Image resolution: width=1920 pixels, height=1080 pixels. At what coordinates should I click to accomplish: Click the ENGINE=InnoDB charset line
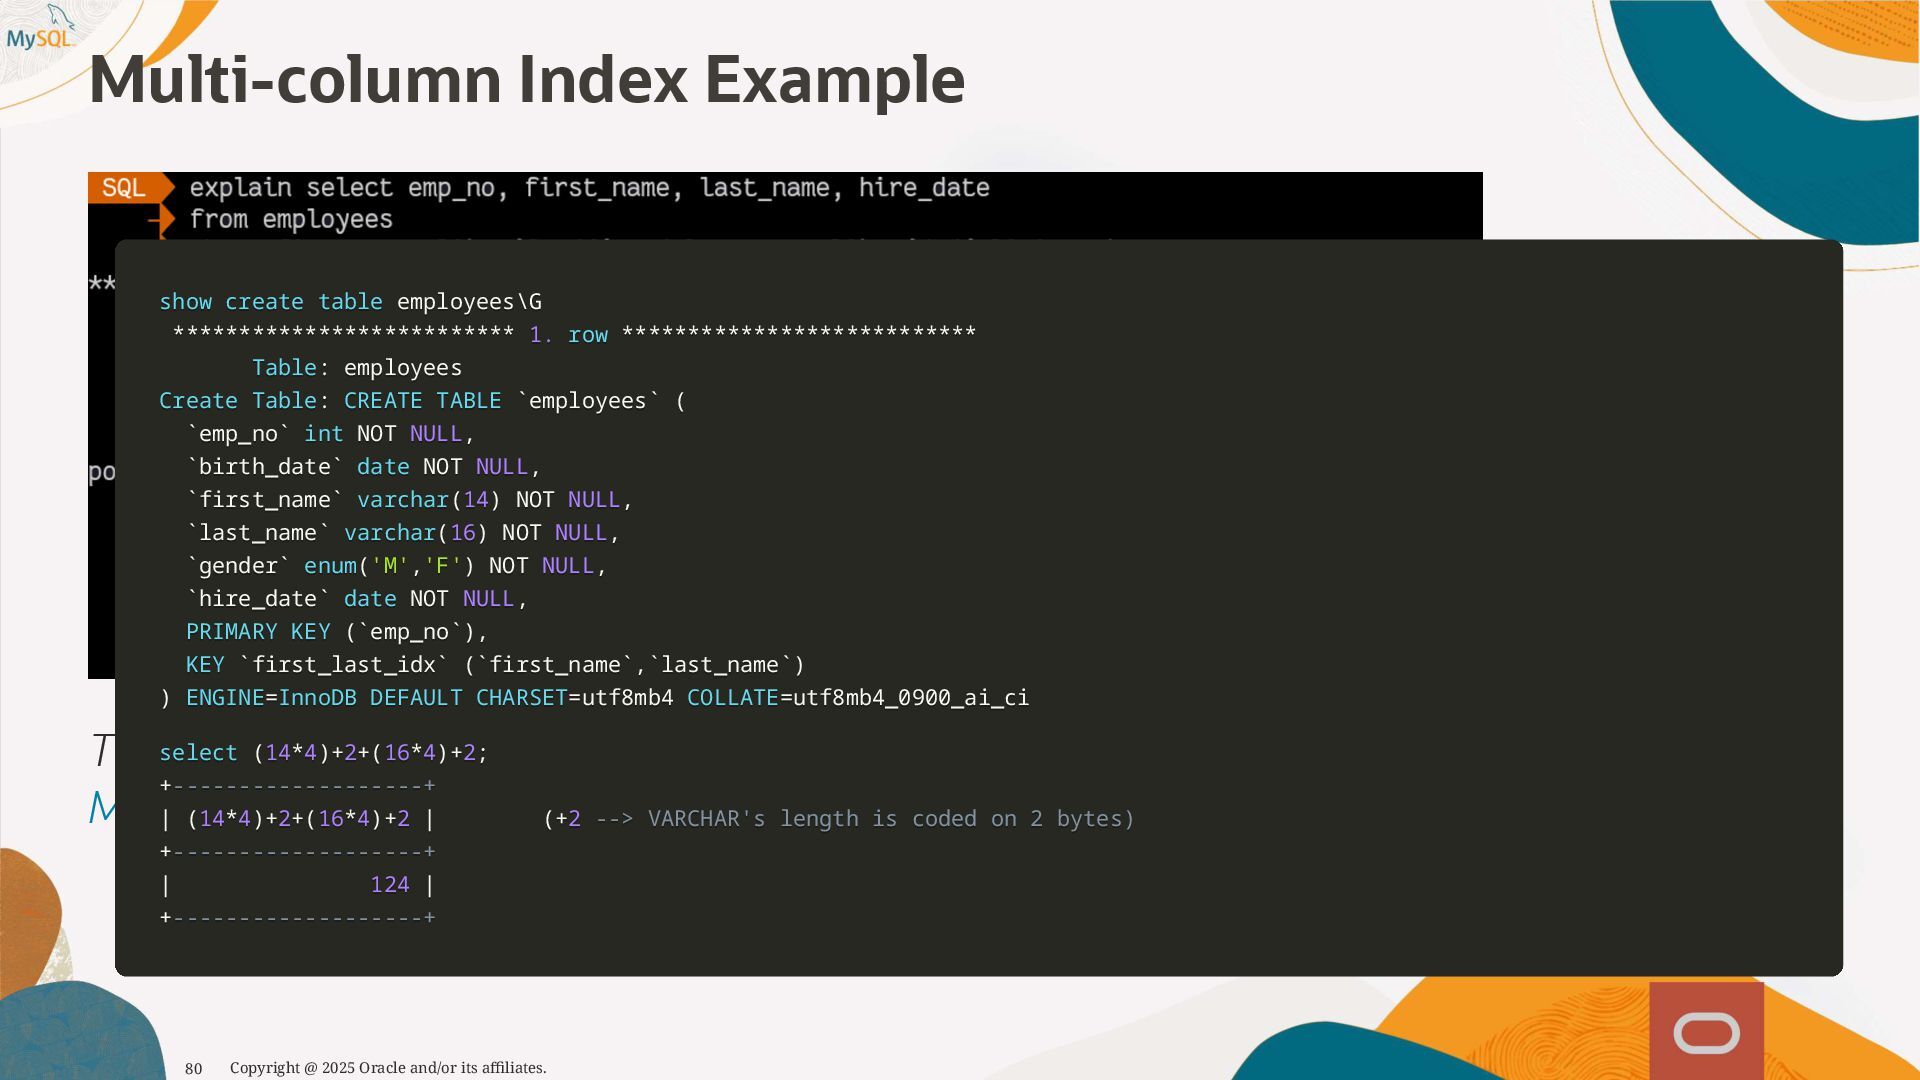[594, 698]
